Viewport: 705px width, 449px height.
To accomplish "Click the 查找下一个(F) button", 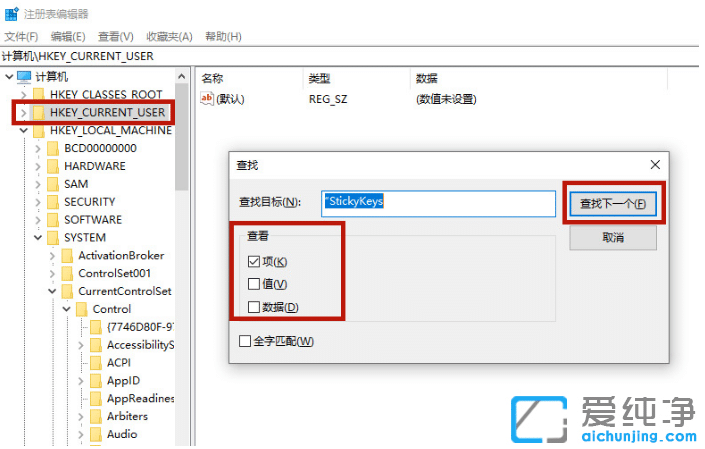I will (x=612, y=203).
